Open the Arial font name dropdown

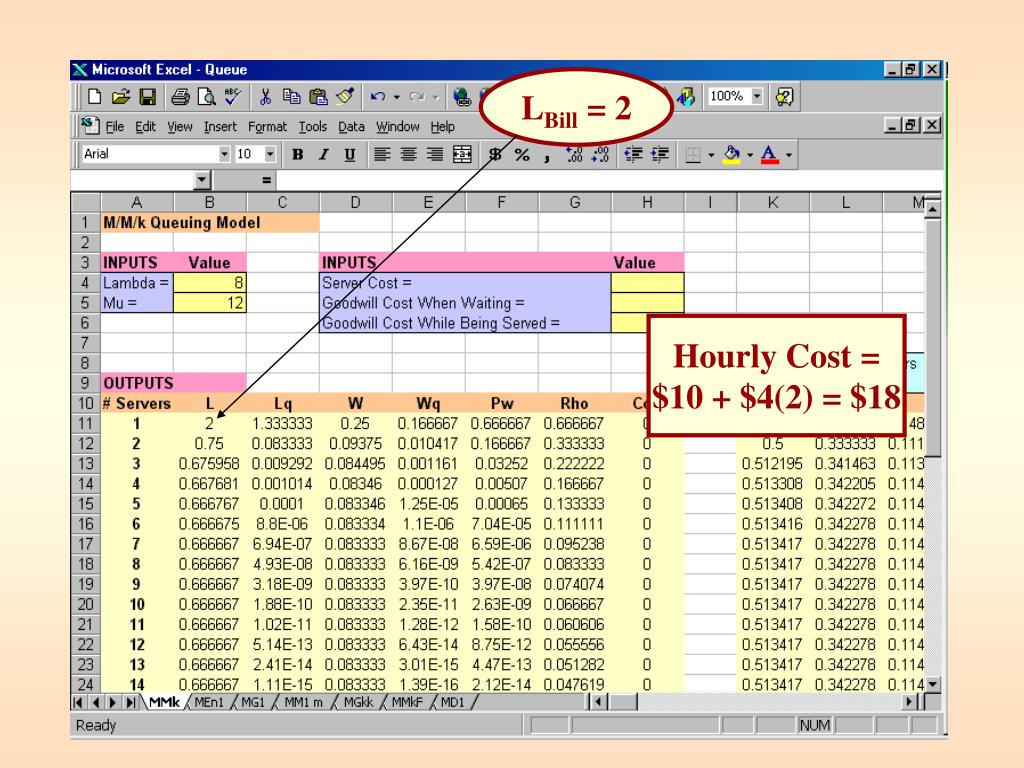(x=224, y=154)
